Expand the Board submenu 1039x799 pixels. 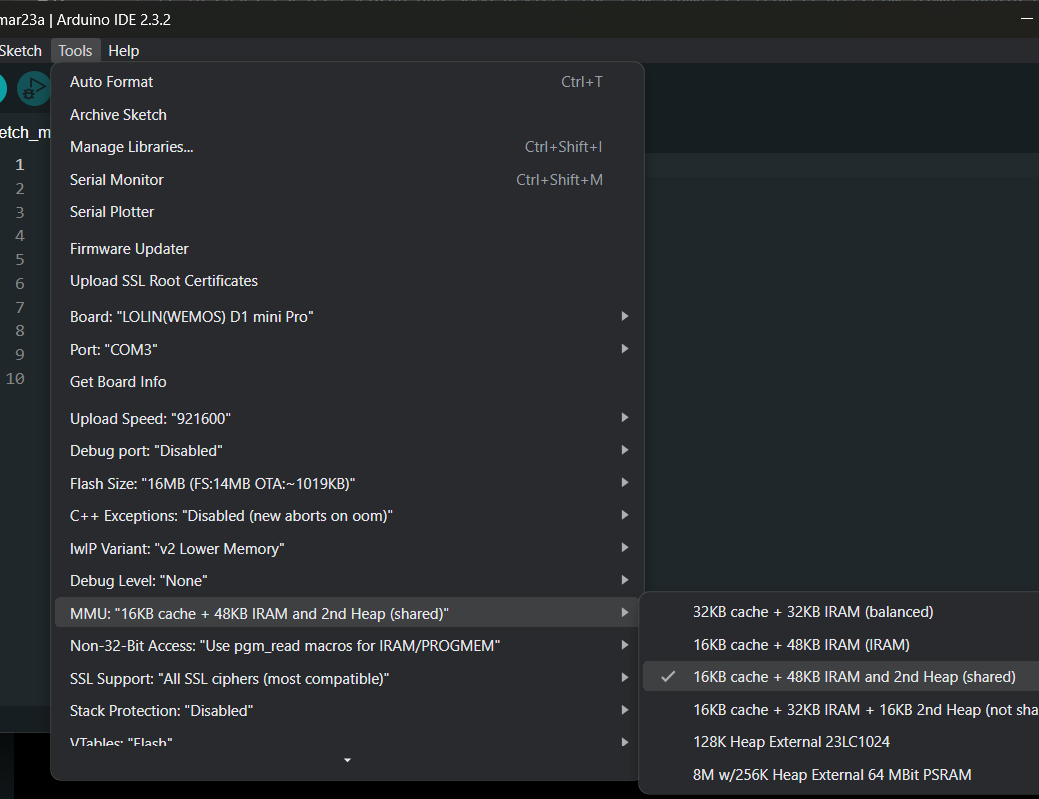point(347,317)
